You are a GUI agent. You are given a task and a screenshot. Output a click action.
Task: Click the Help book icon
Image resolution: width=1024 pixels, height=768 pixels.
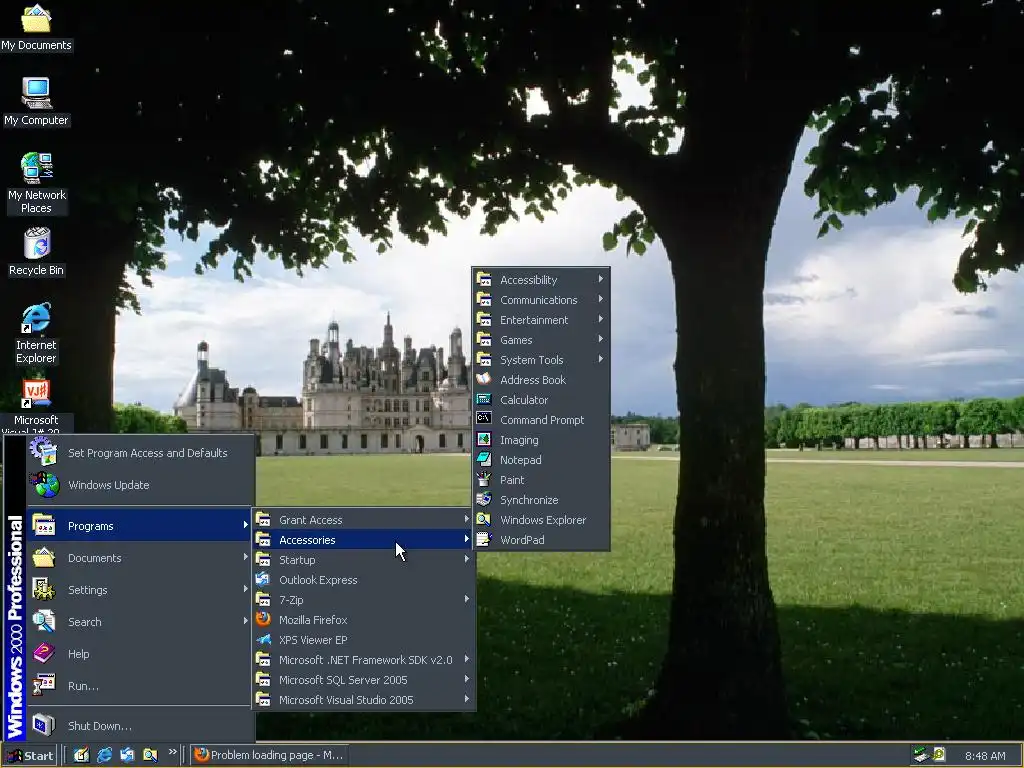pyautogui.click(x=44, y=654)
